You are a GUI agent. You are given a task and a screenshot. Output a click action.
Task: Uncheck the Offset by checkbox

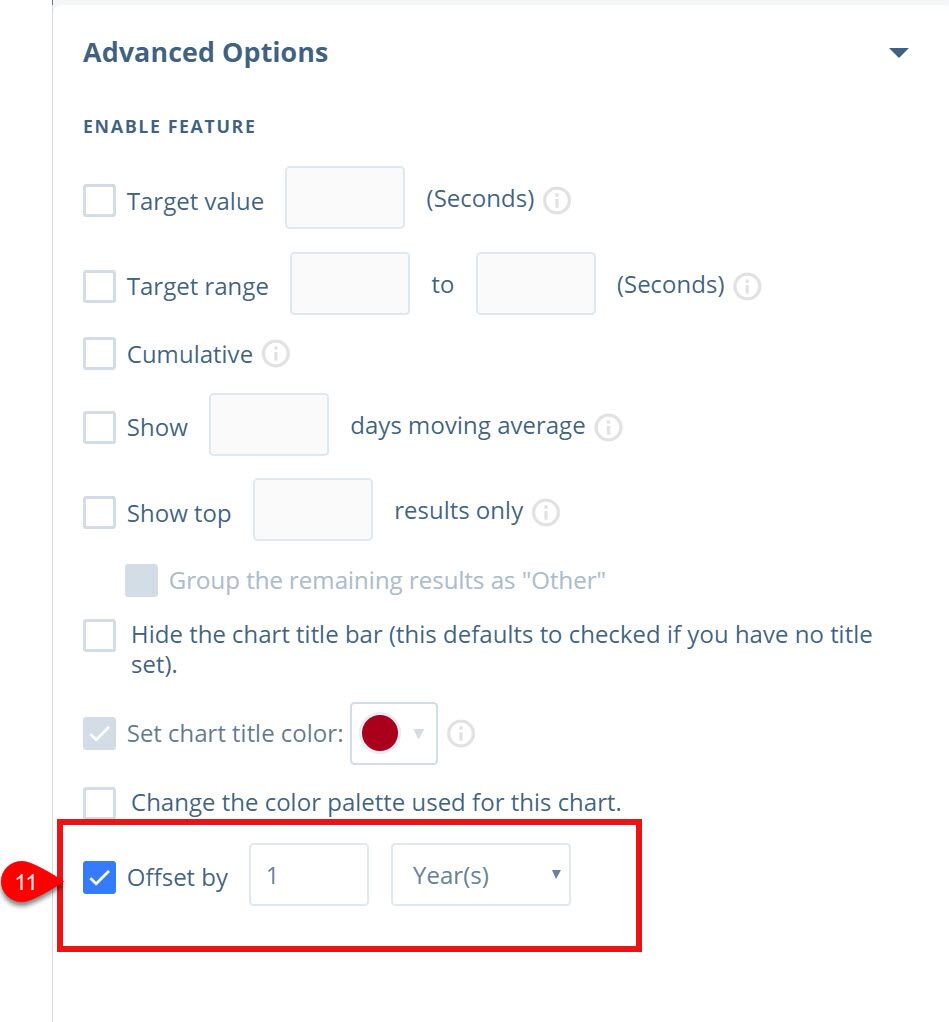pyautogui.click(x=99, y=878)
